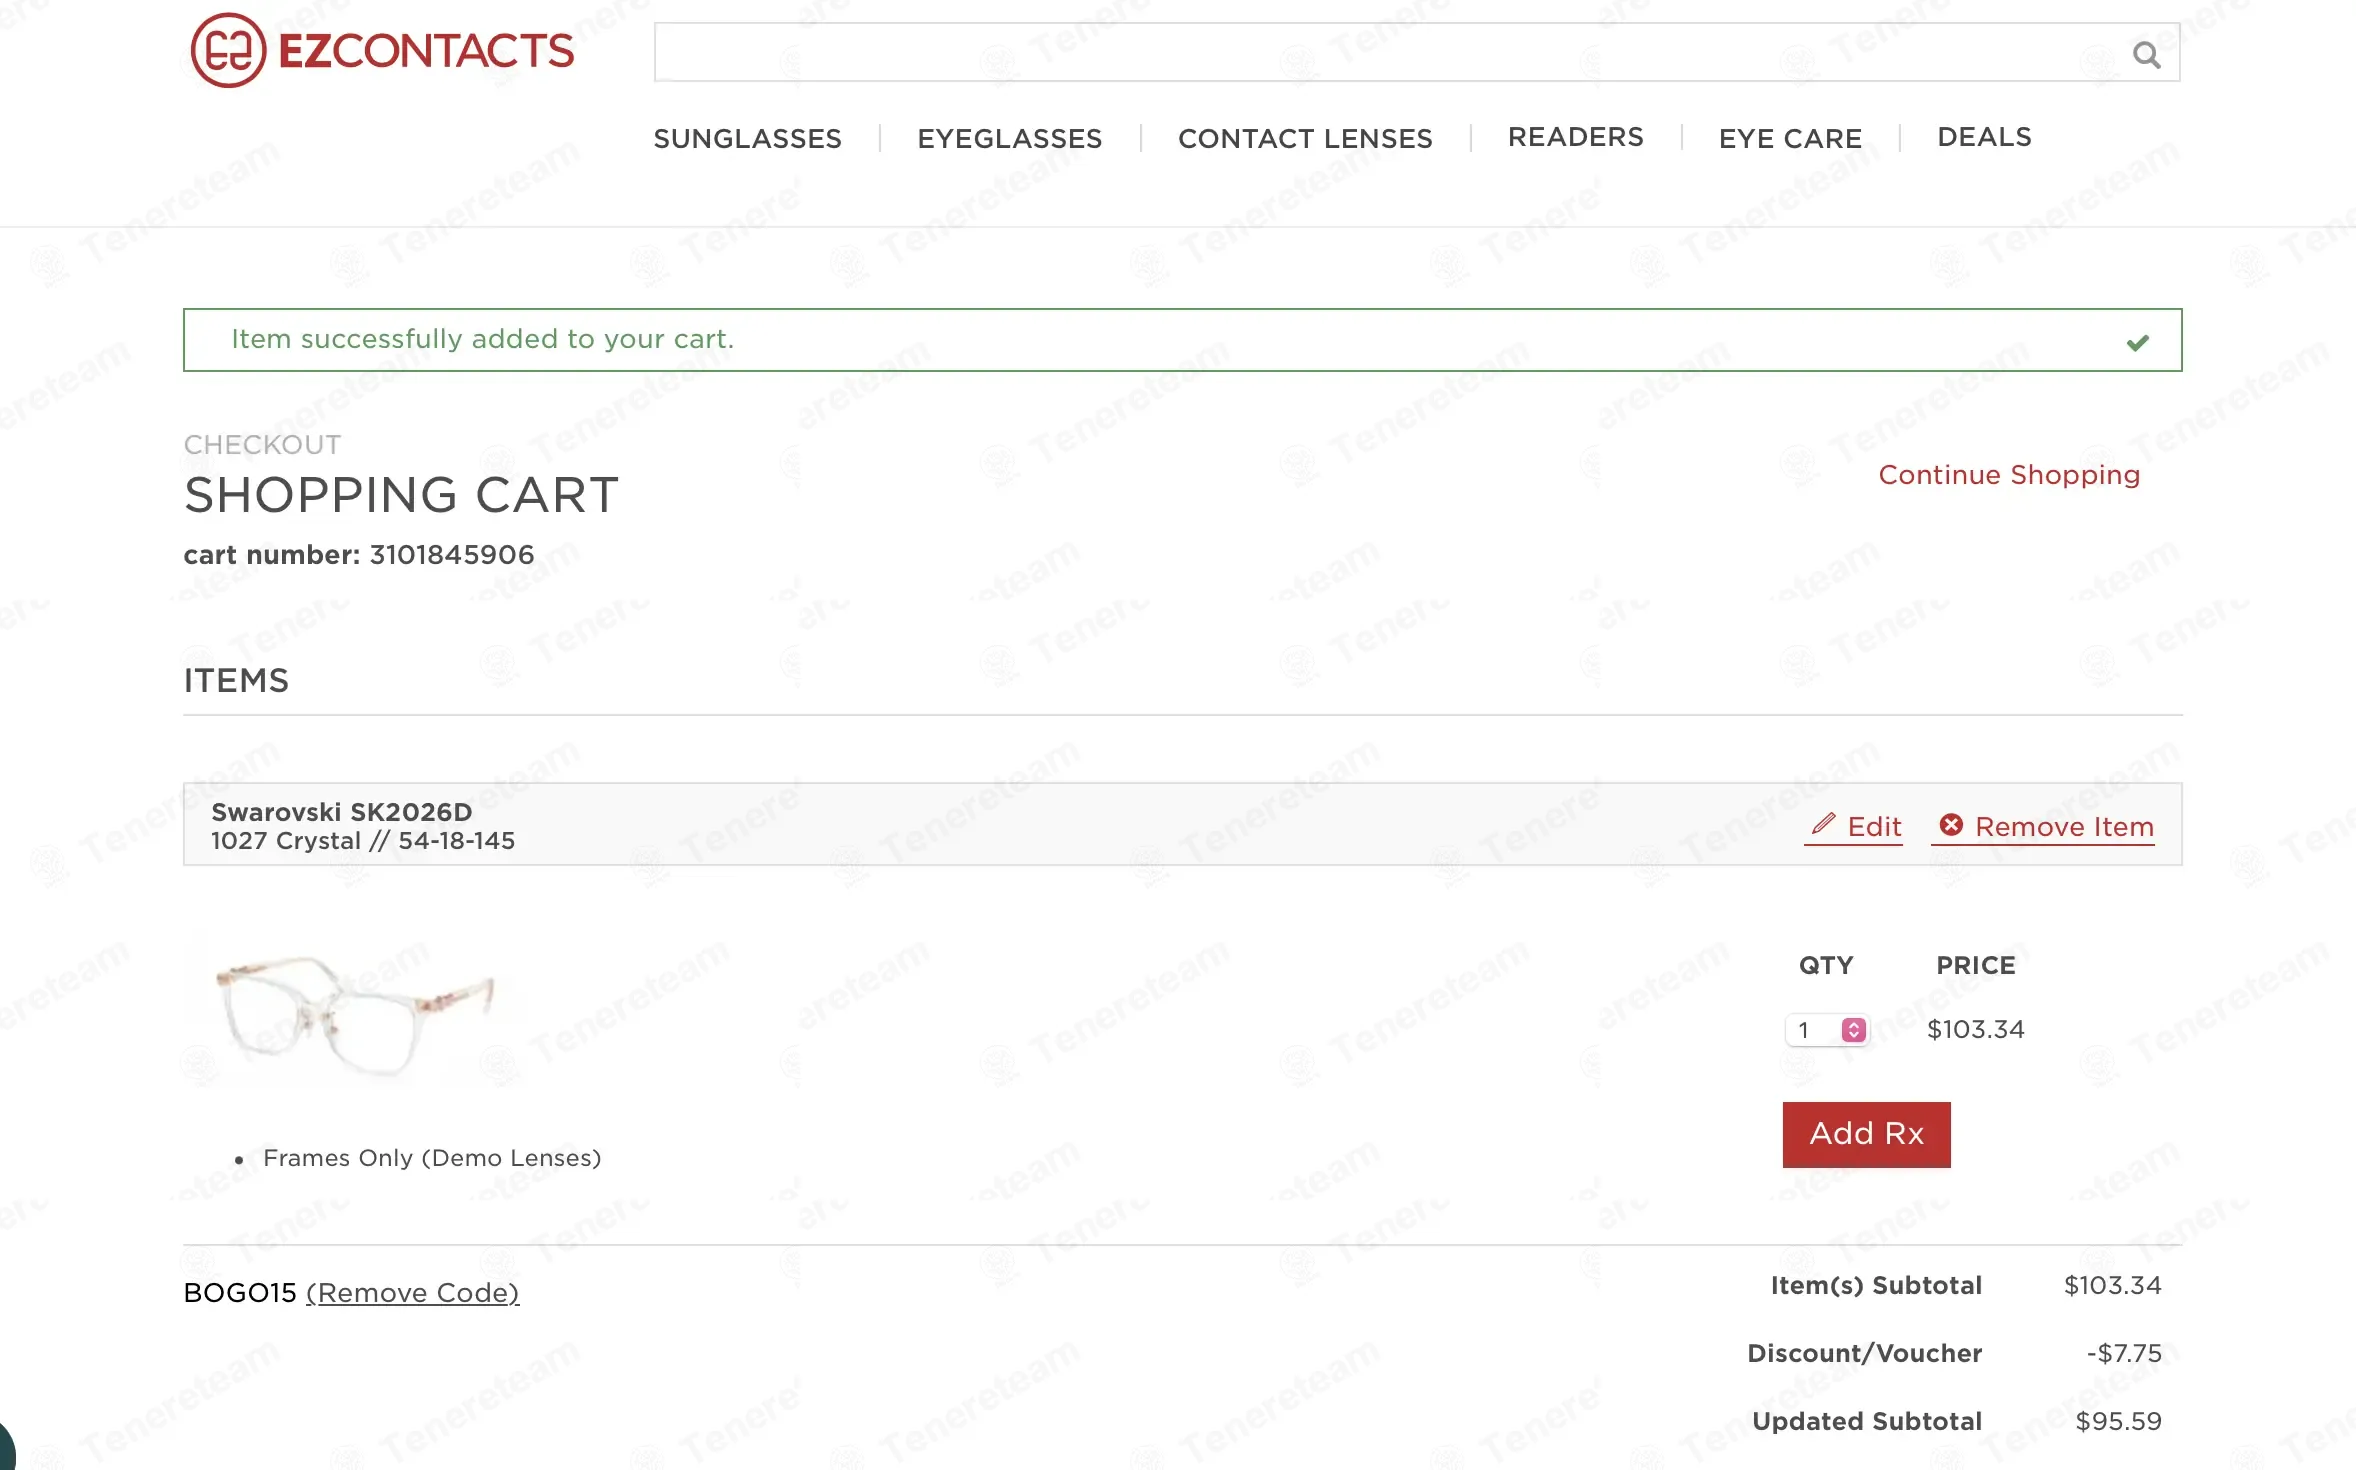
Task: Click the Continue Shopping link
Action: (2008, 475)
